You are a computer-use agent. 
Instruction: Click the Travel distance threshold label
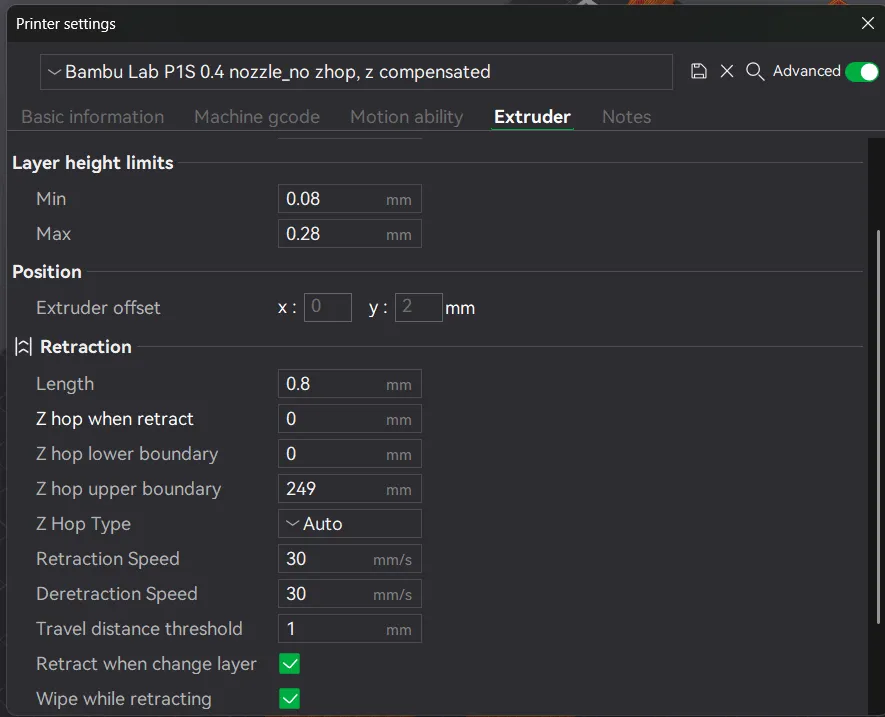point(139,629)
